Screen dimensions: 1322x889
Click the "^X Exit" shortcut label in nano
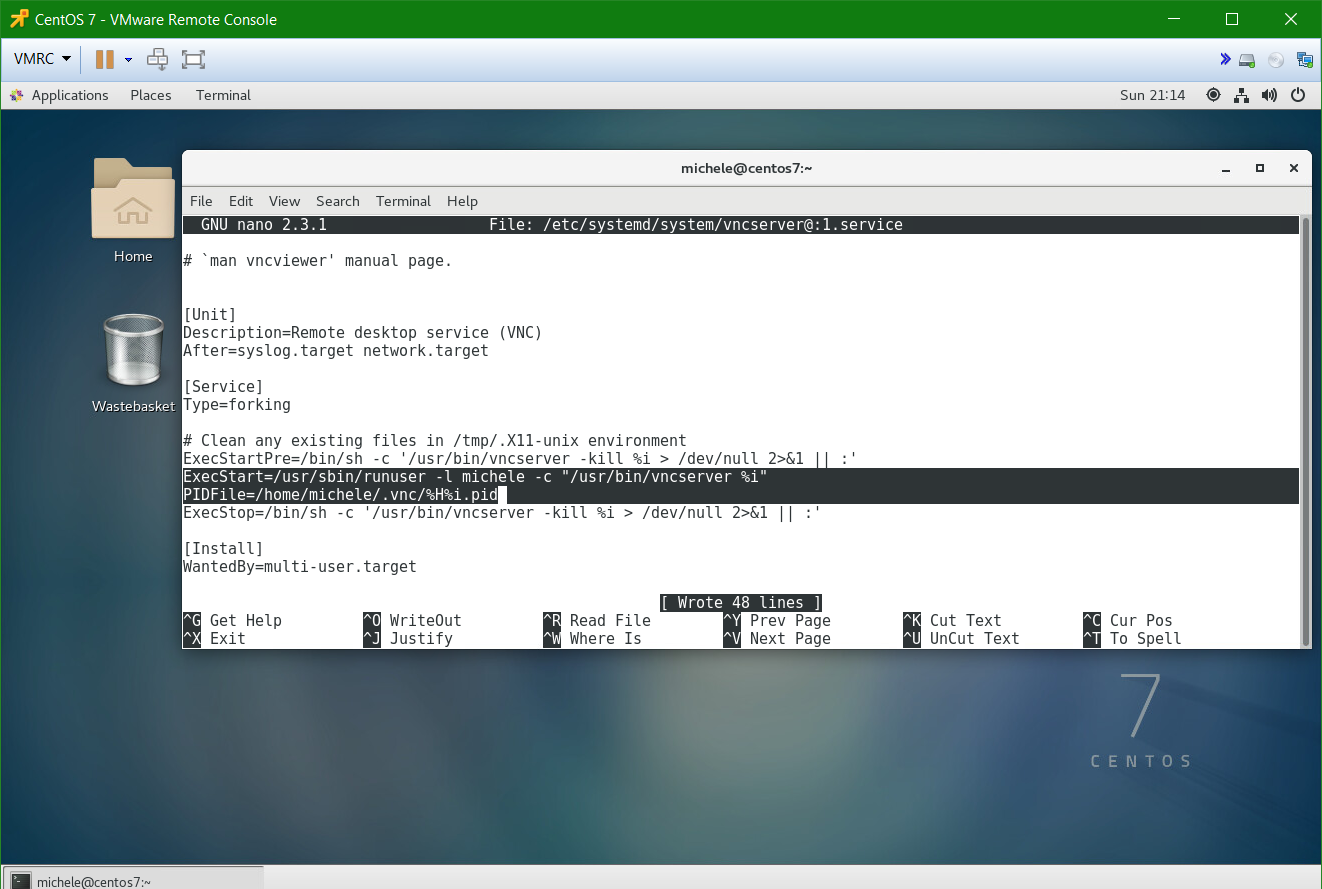click(x=214, y=639)
